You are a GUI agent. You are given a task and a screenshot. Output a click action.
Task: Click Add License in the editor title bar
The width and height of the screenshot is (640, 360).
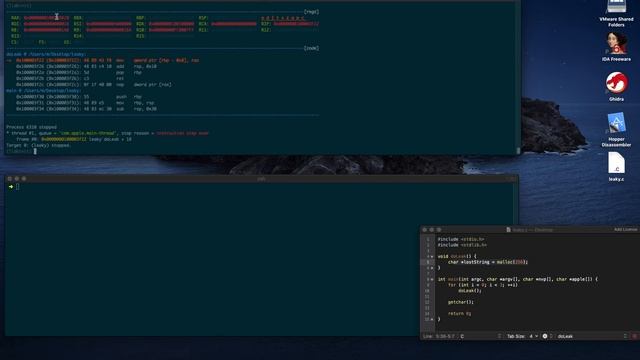(x=625, y=230)
